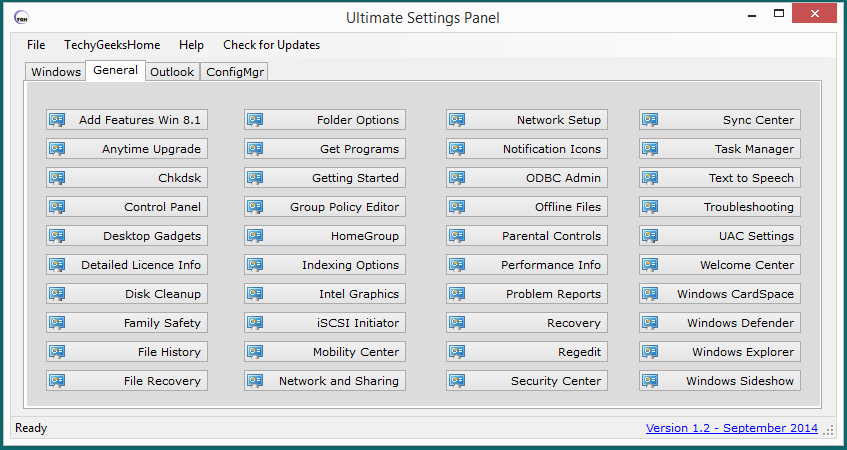Launch ODBC Admin
Viewport: 847px width, 450px height.
(x=527, y=178)
